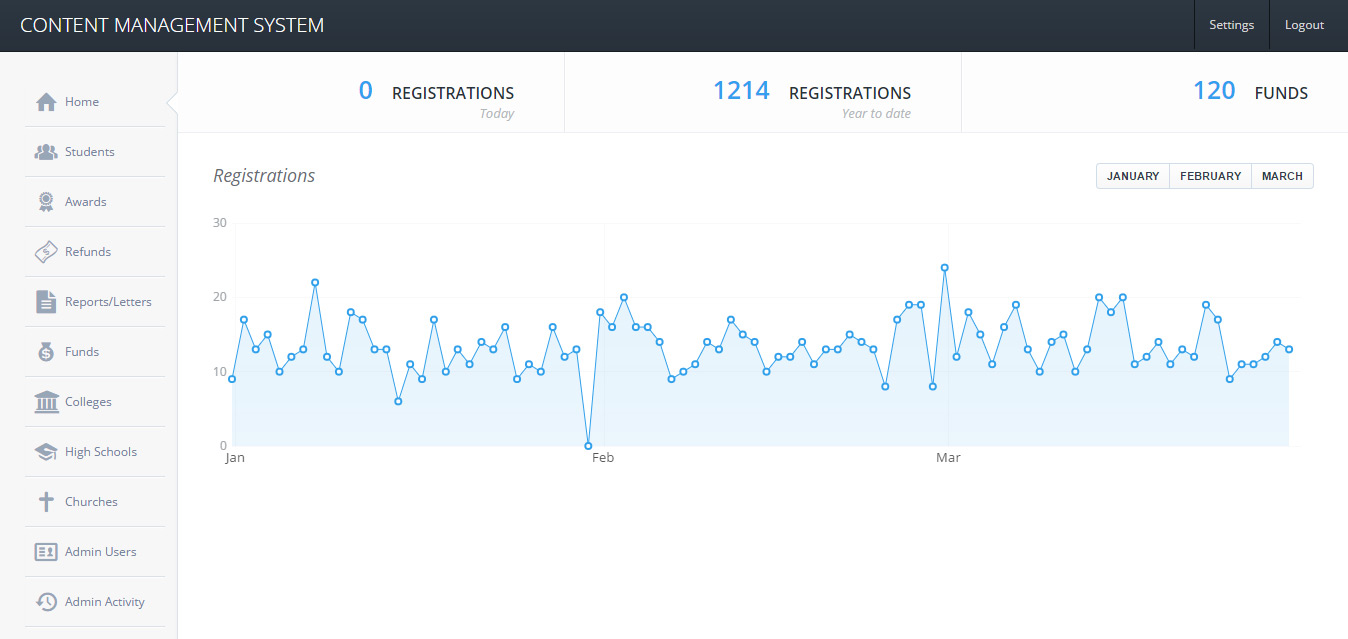This screenshot has height=639, width=1348.
Task: Click the Awards ribbon icon
Action: (x=46, y=202)
